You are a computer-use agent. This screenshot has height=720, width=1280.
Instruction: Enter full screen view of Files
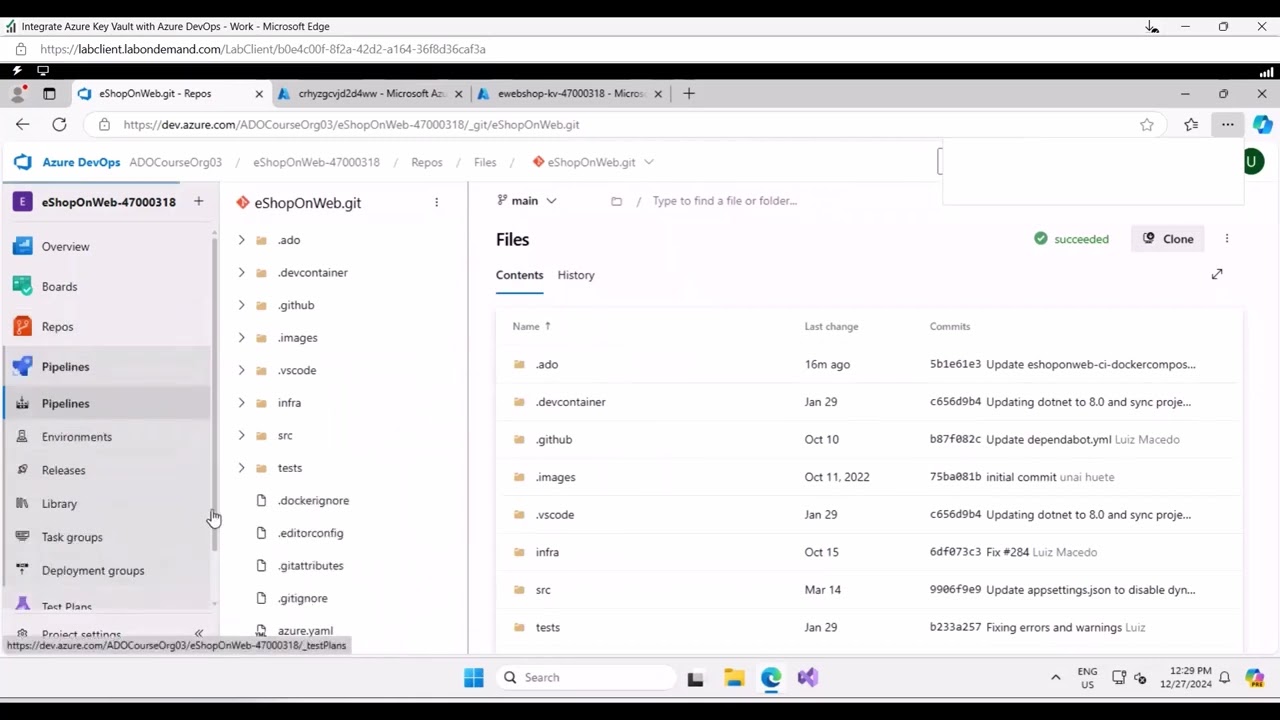pyautogui.click(x=1217, y=274)
